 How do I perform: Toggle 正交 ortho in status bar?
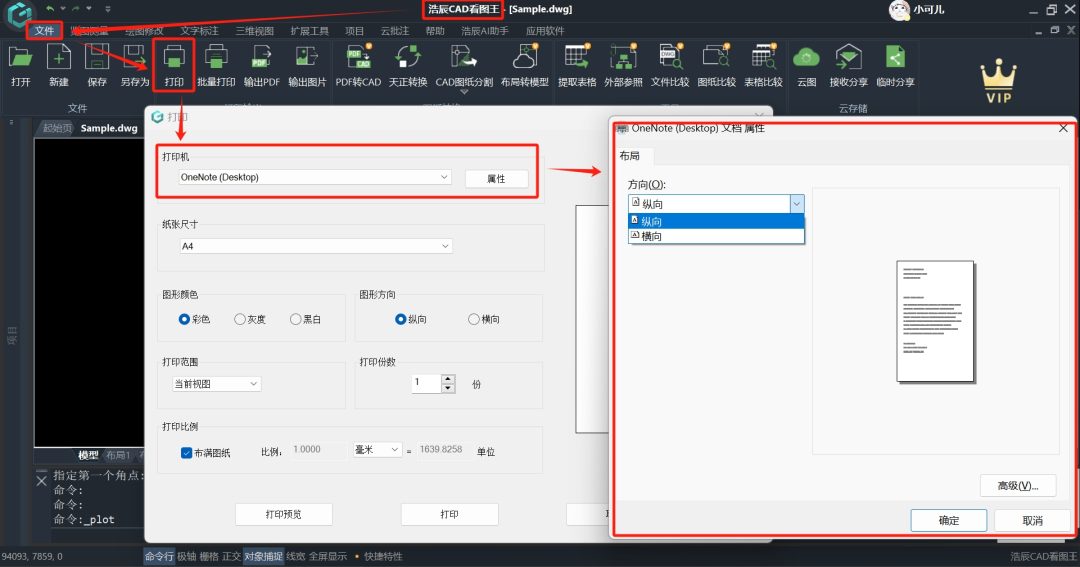[231, 556]
